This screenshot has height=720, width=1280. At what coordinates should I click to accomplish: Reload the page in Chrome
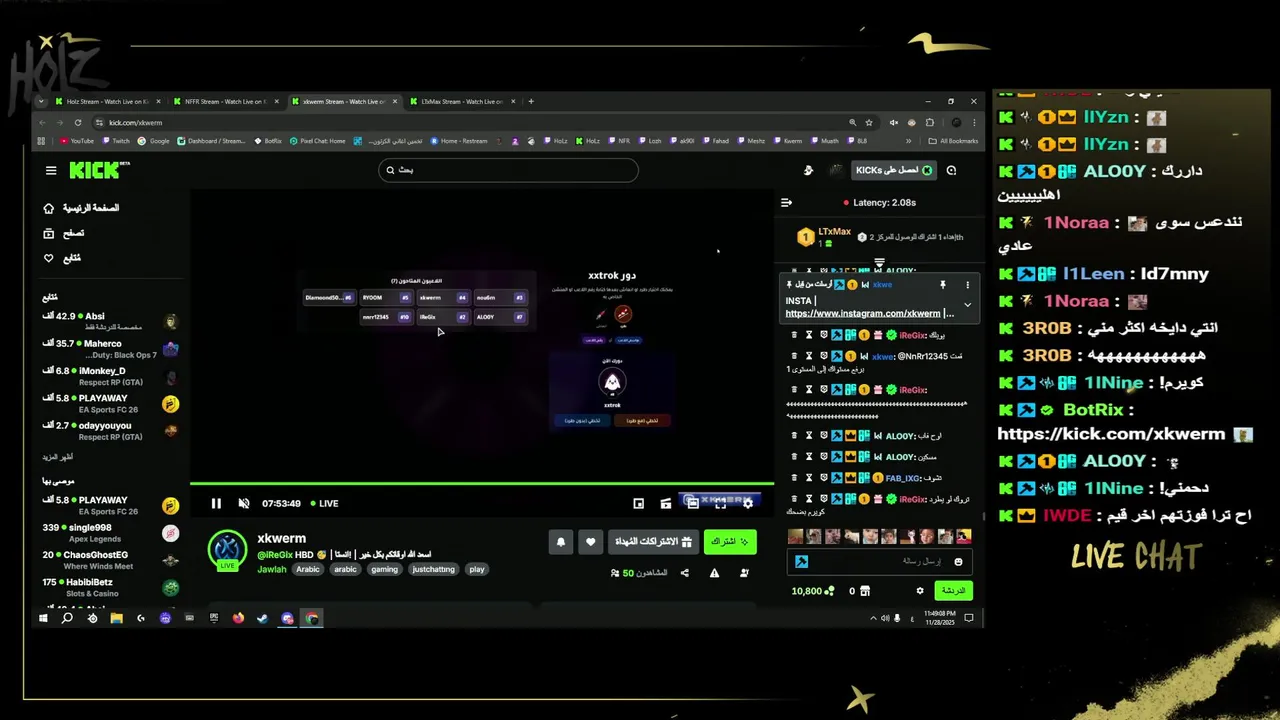[x=77, y=122]
